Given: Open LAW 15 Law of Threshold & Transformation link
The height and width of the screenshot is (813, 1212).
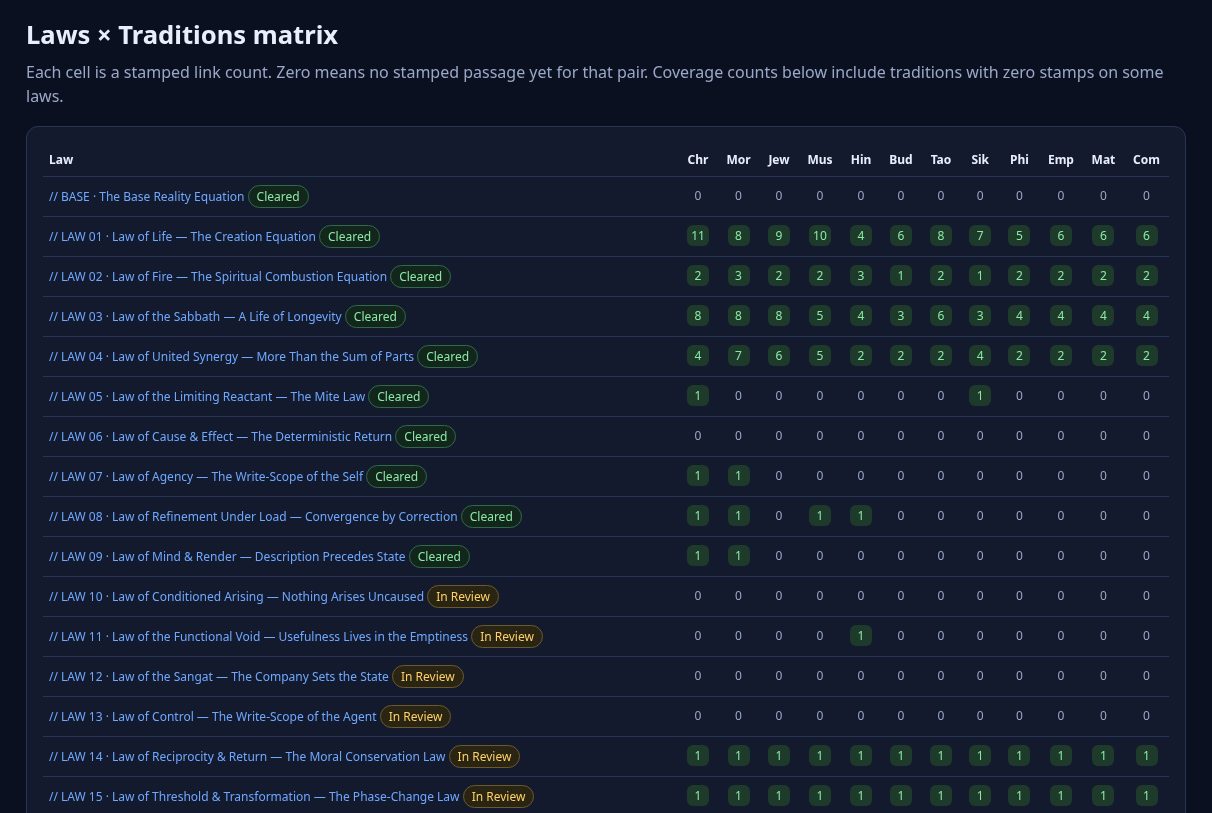Looking at the screenshot, I should [x=254, y=797].
